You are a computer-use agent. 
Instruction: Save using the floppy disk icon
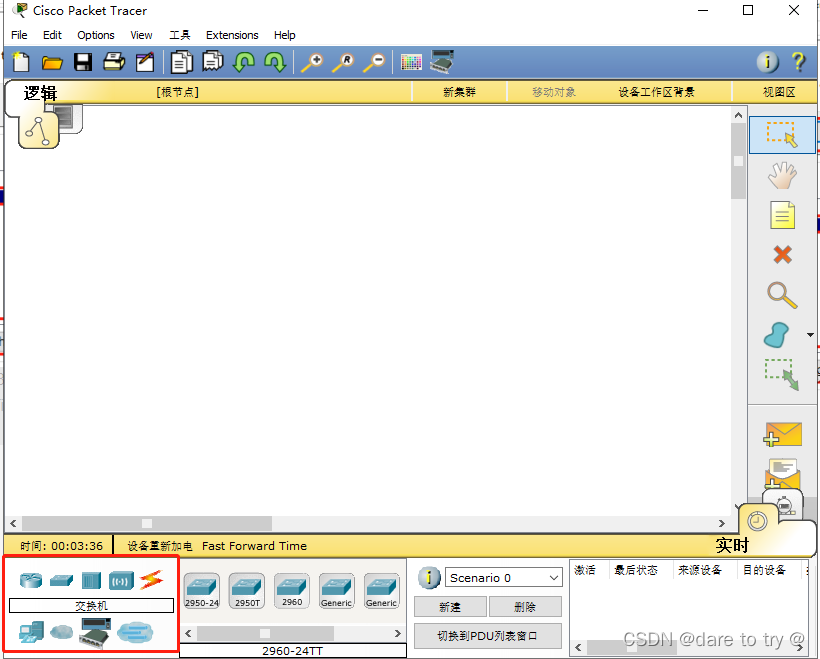(83, 62)
